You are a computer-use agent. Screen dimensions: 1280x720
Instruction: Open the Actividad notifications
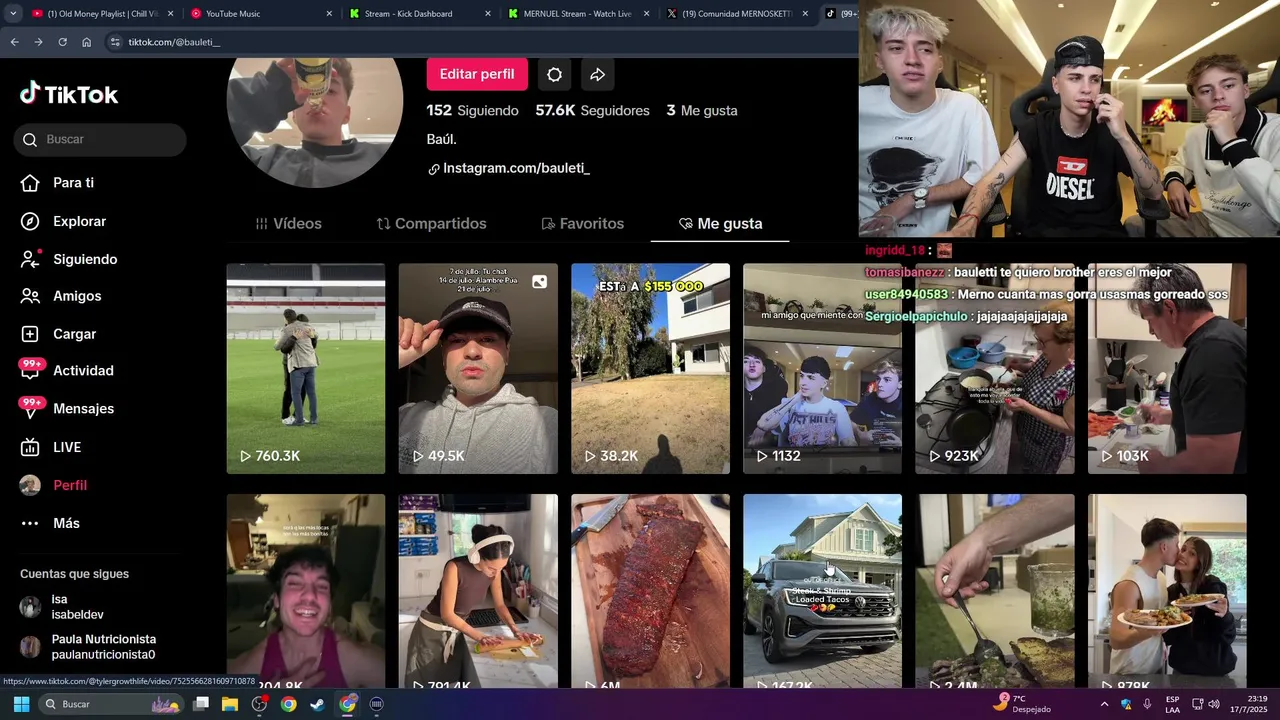coord(68,370)
